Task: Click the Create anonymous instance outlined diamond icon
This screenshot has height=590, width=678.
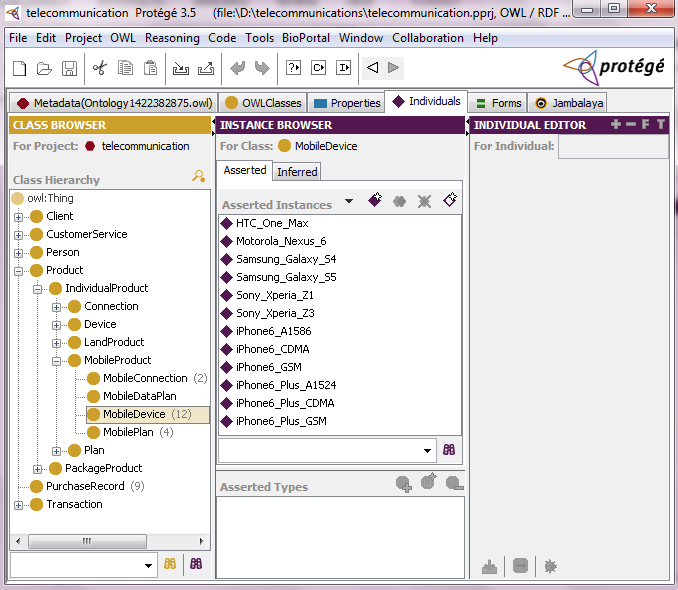Action: (x=450, y=200)
